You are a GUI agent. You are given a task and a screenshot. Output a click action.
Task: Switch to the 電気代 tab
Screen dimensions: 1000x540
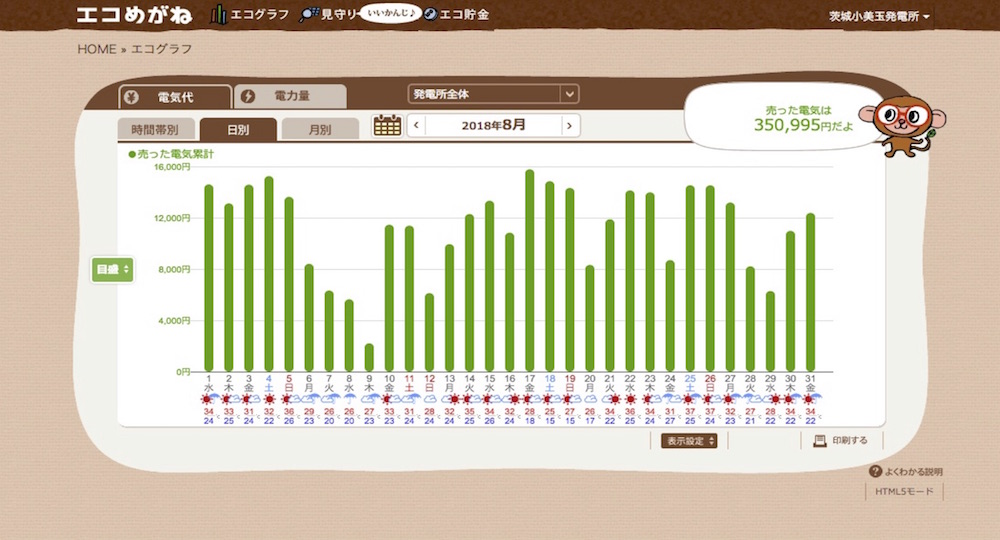(x=175, y=97)
